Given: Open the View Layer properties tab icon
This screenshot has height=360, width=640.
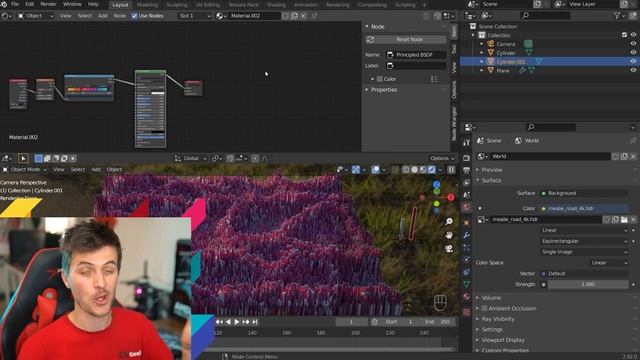Looking at the screenshot, I should [467, 182].
